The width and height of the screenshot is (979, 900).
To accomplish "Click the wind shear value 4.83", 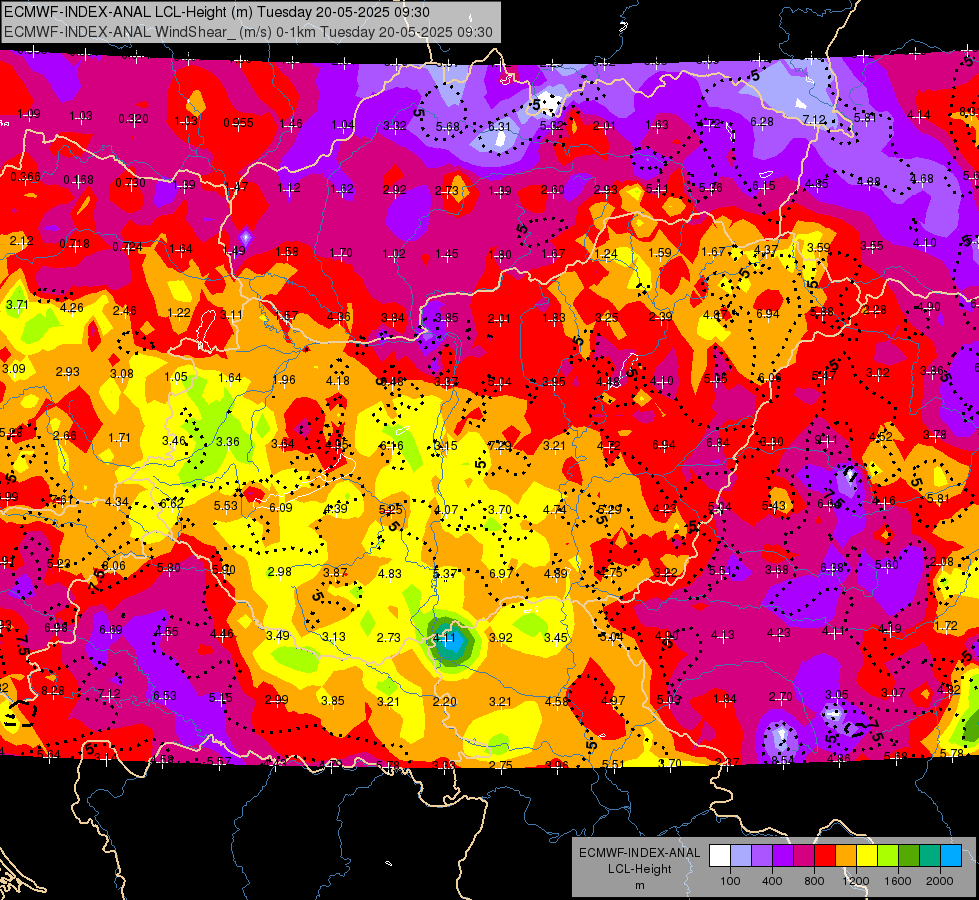I will (390, 573).
